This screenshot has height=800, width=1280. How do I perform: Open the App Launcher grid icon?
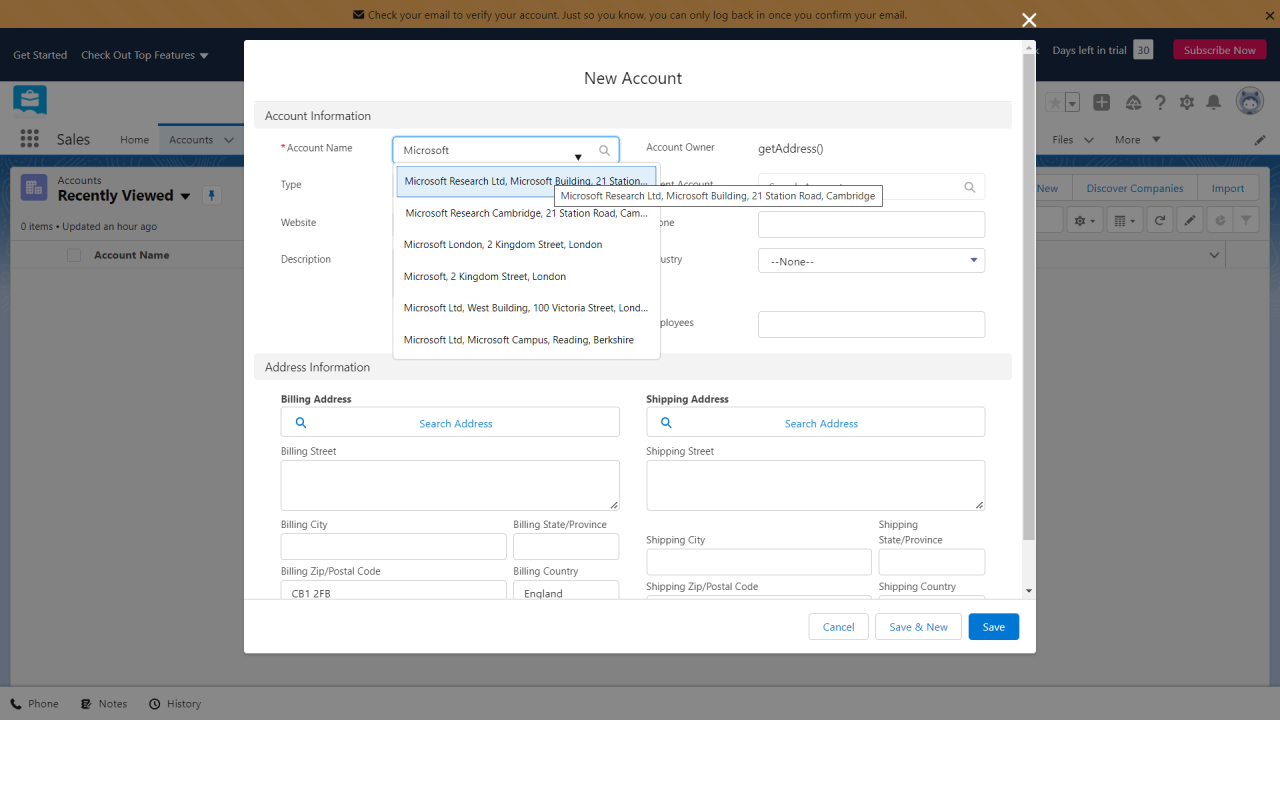coord(29,139)
